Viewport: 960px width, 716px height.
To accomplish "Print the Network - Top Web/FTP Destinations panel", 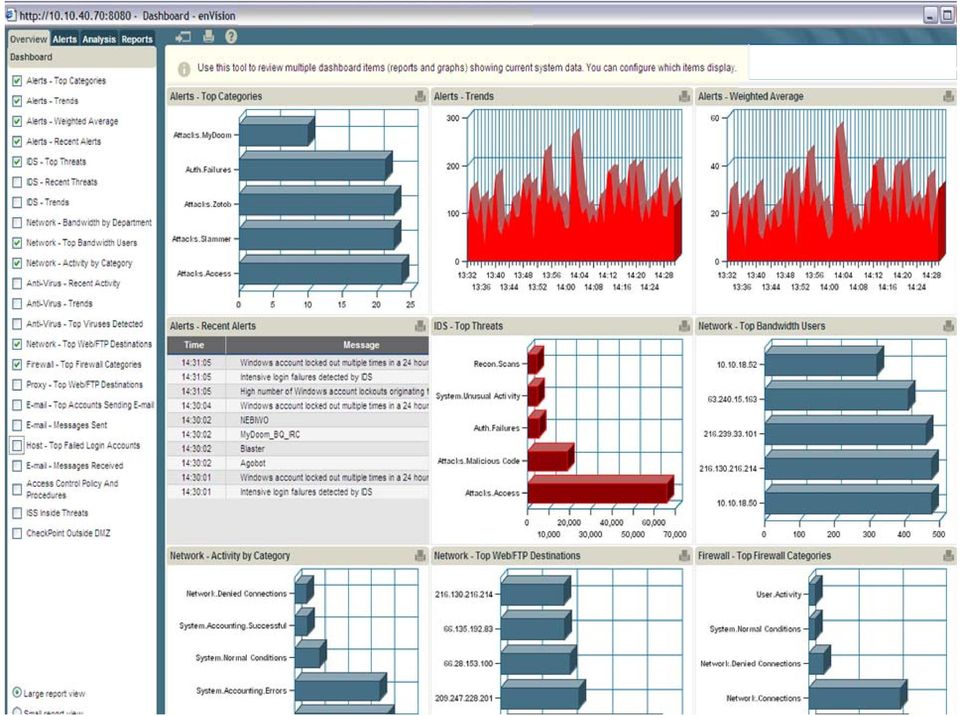I will 684,556.
